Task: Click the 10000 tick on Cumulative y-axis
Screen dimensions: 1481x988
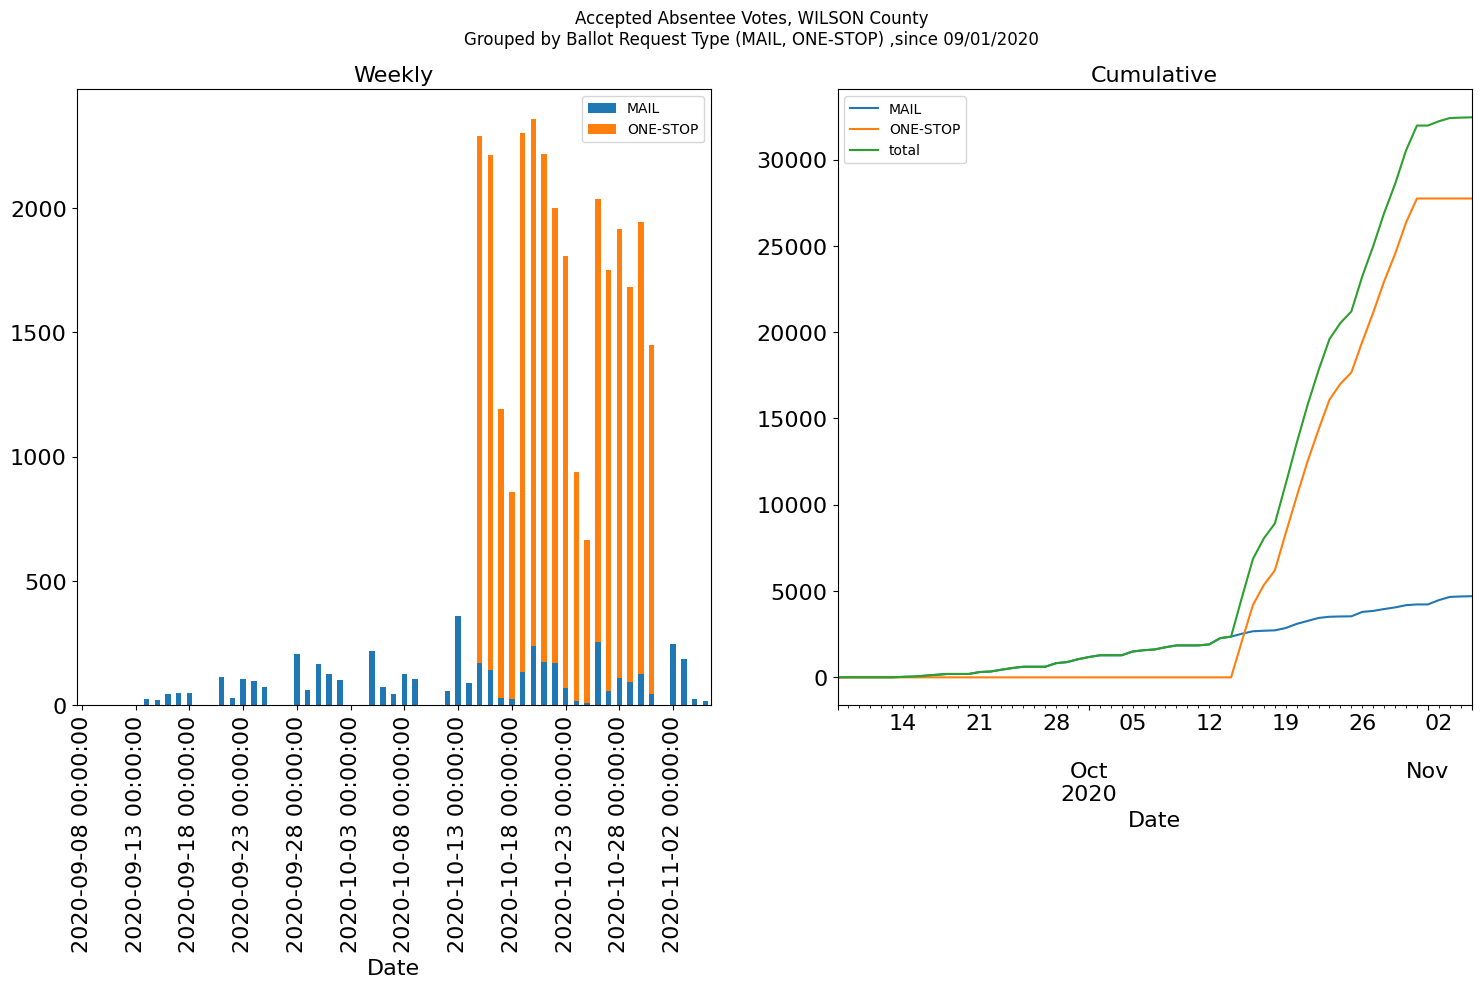Action: point(791,505)
